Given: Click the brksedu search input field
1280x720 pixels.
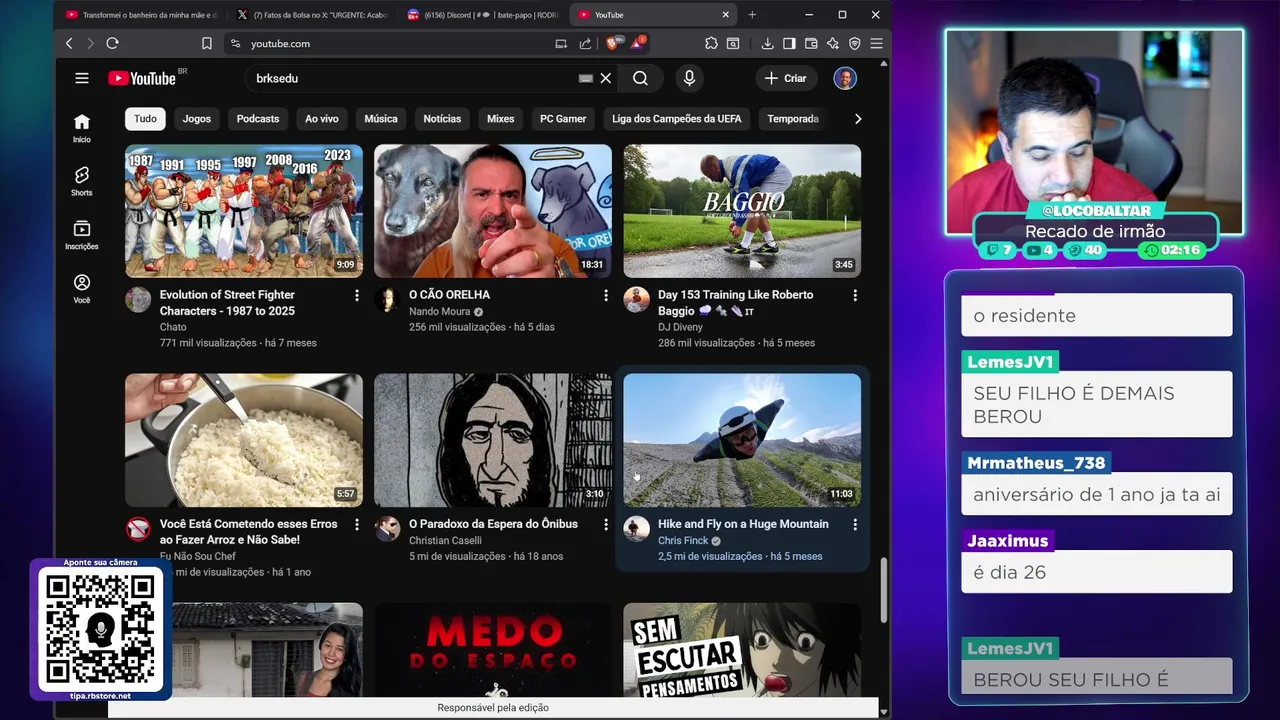Looking at the screenshot, I should 410,78.
